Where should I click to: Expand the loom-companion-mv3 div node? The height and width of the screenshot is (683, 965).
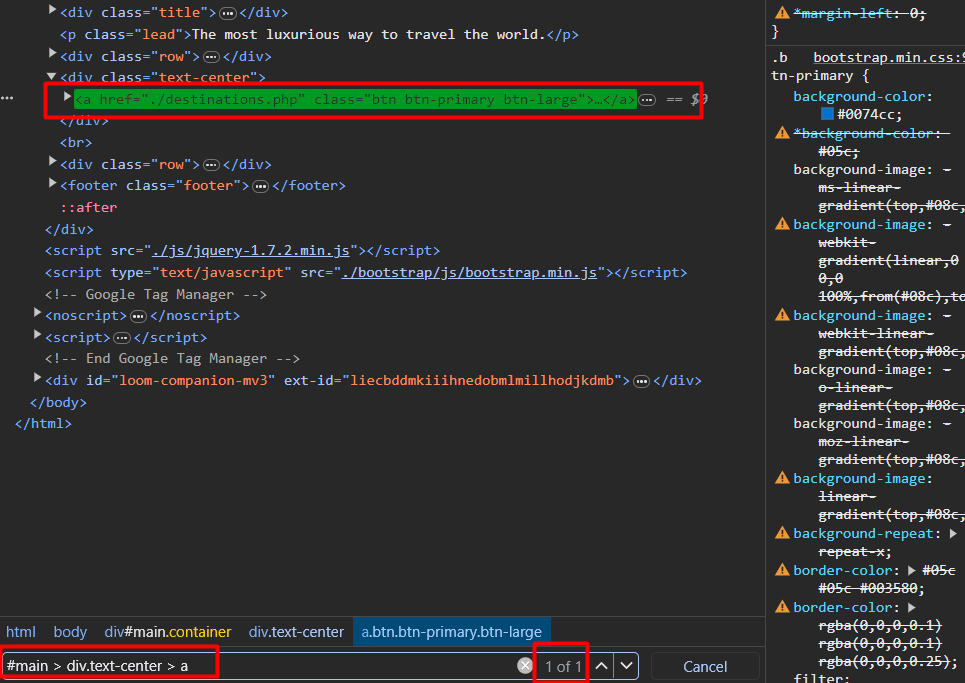38,378
